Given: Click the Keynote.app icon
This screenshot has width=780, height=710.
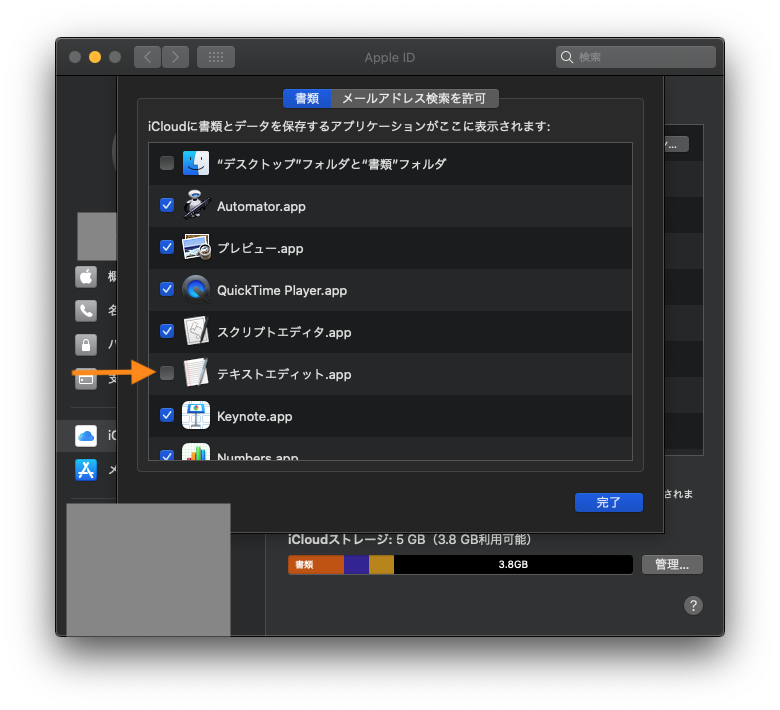Looking at the screenshot, I should [x=195, y=415].
